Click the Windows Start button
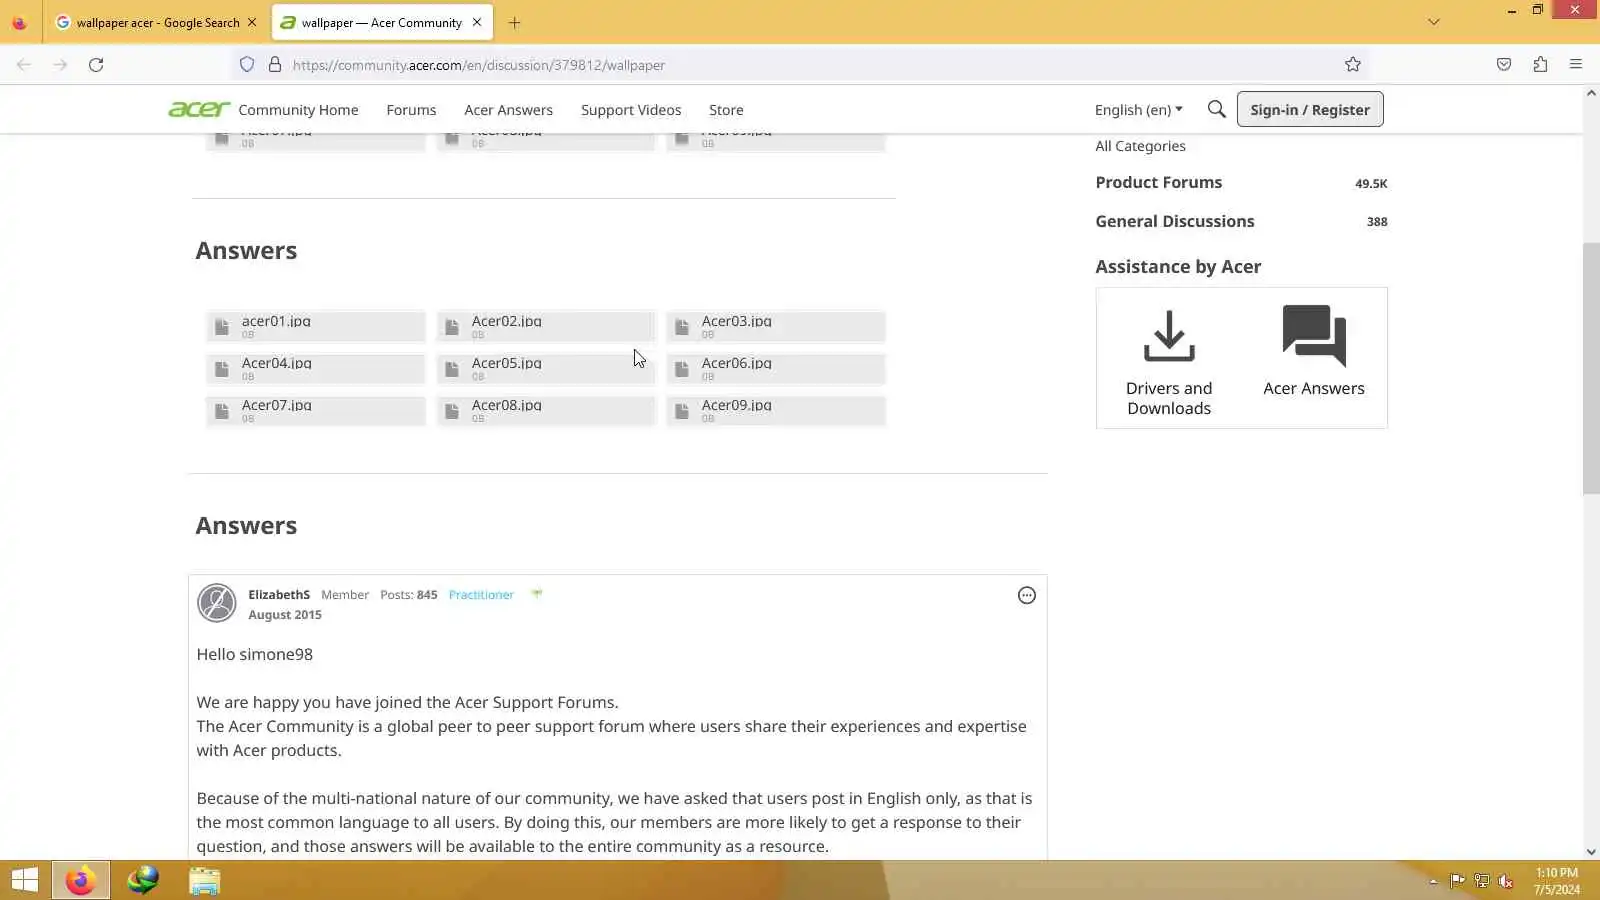This screenshot has height=900, width=1600. click(x=24, y=880)
